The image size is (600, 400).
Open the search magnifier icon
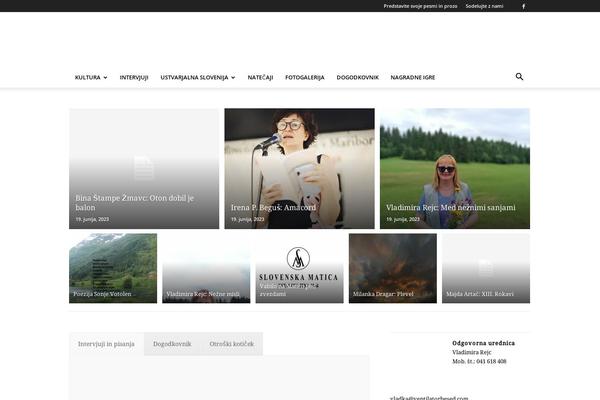[x=519, y=77]
